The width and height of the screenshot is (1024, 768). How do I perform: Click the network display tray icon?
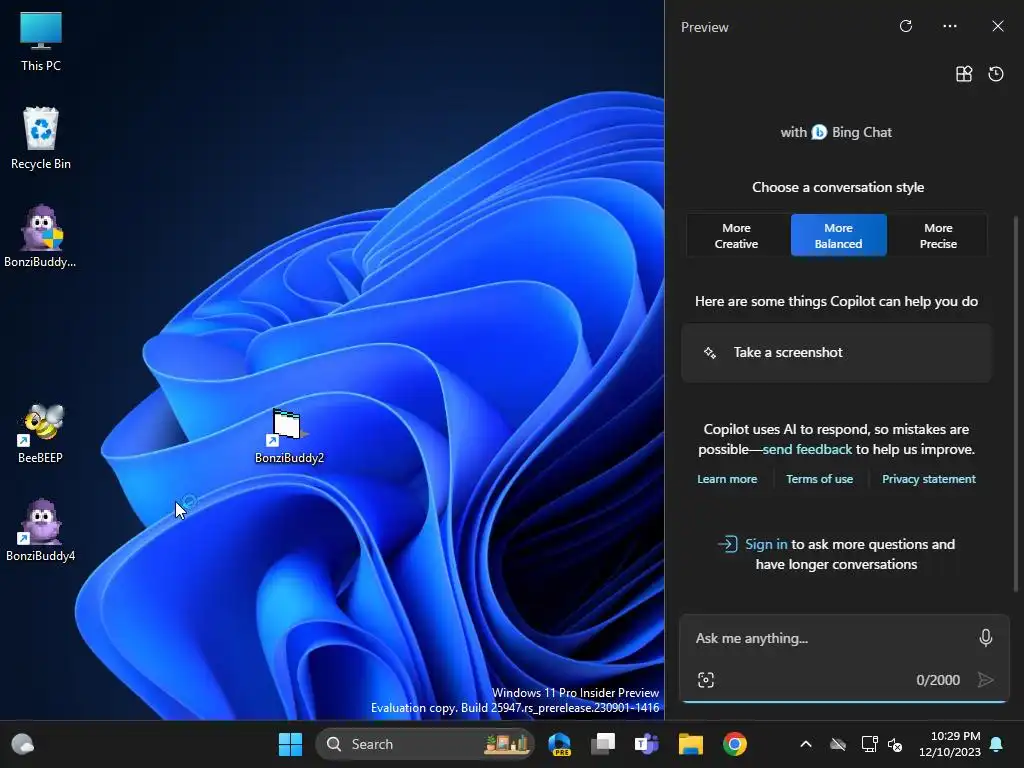click(869, 744)
